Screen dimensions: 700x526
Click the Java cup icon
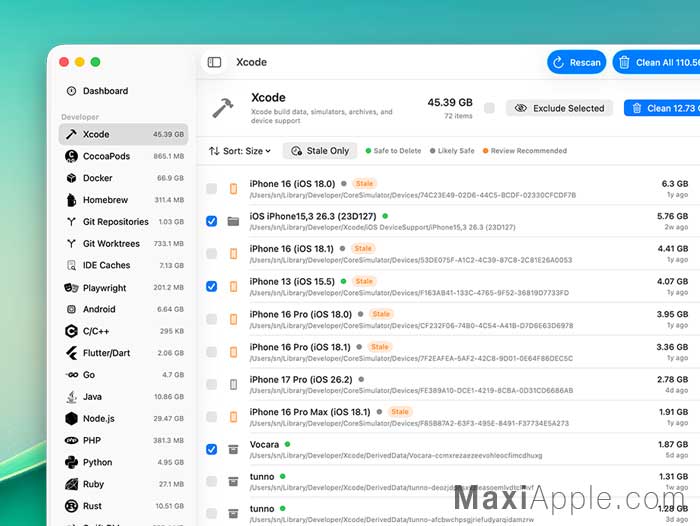click(x=71, y=397)
